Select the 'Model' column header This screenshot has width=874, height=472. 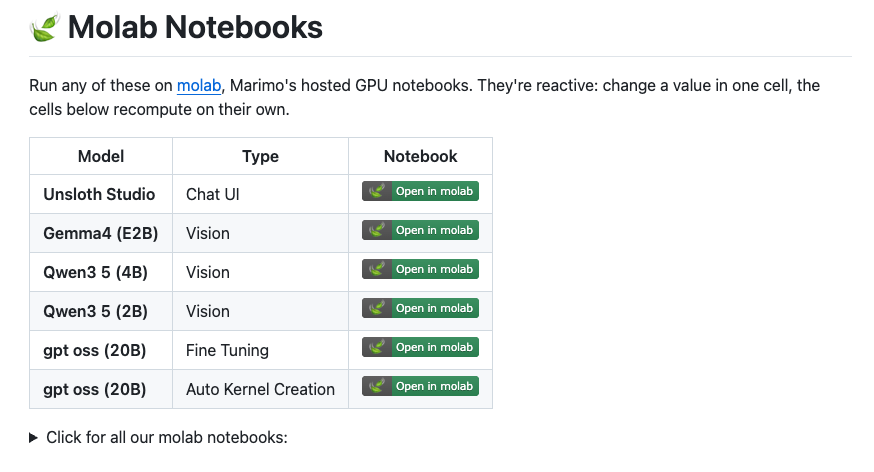coord(101,157)
